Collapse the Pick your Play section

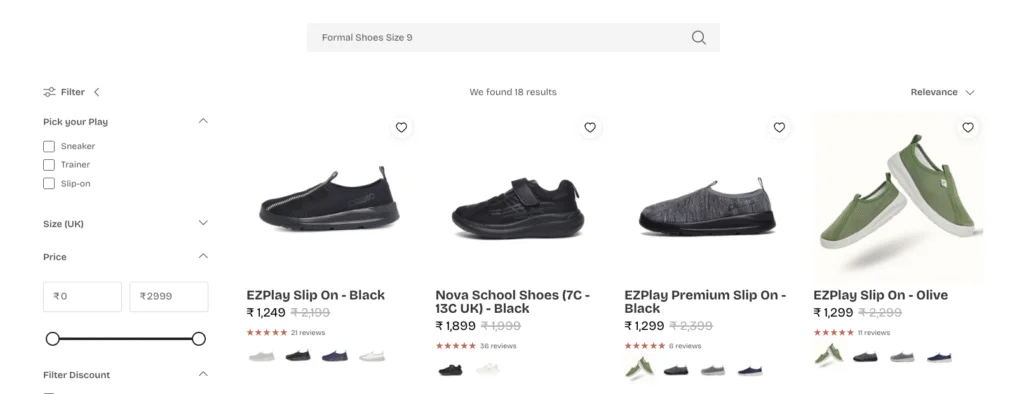click(203, 121)
